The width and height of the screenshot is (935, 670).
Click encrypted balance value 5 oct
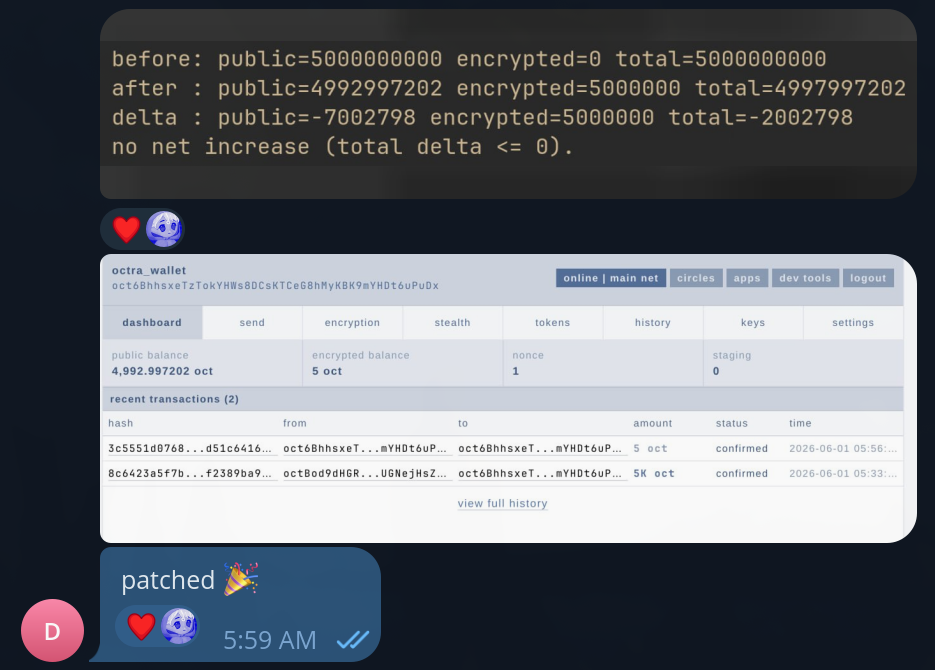point(327,371)
